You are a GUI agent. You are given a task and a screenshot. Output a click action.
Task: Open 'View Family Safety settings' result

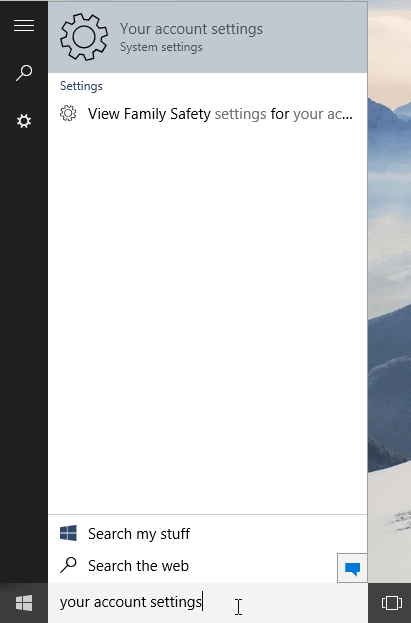[x=207, y=114]
